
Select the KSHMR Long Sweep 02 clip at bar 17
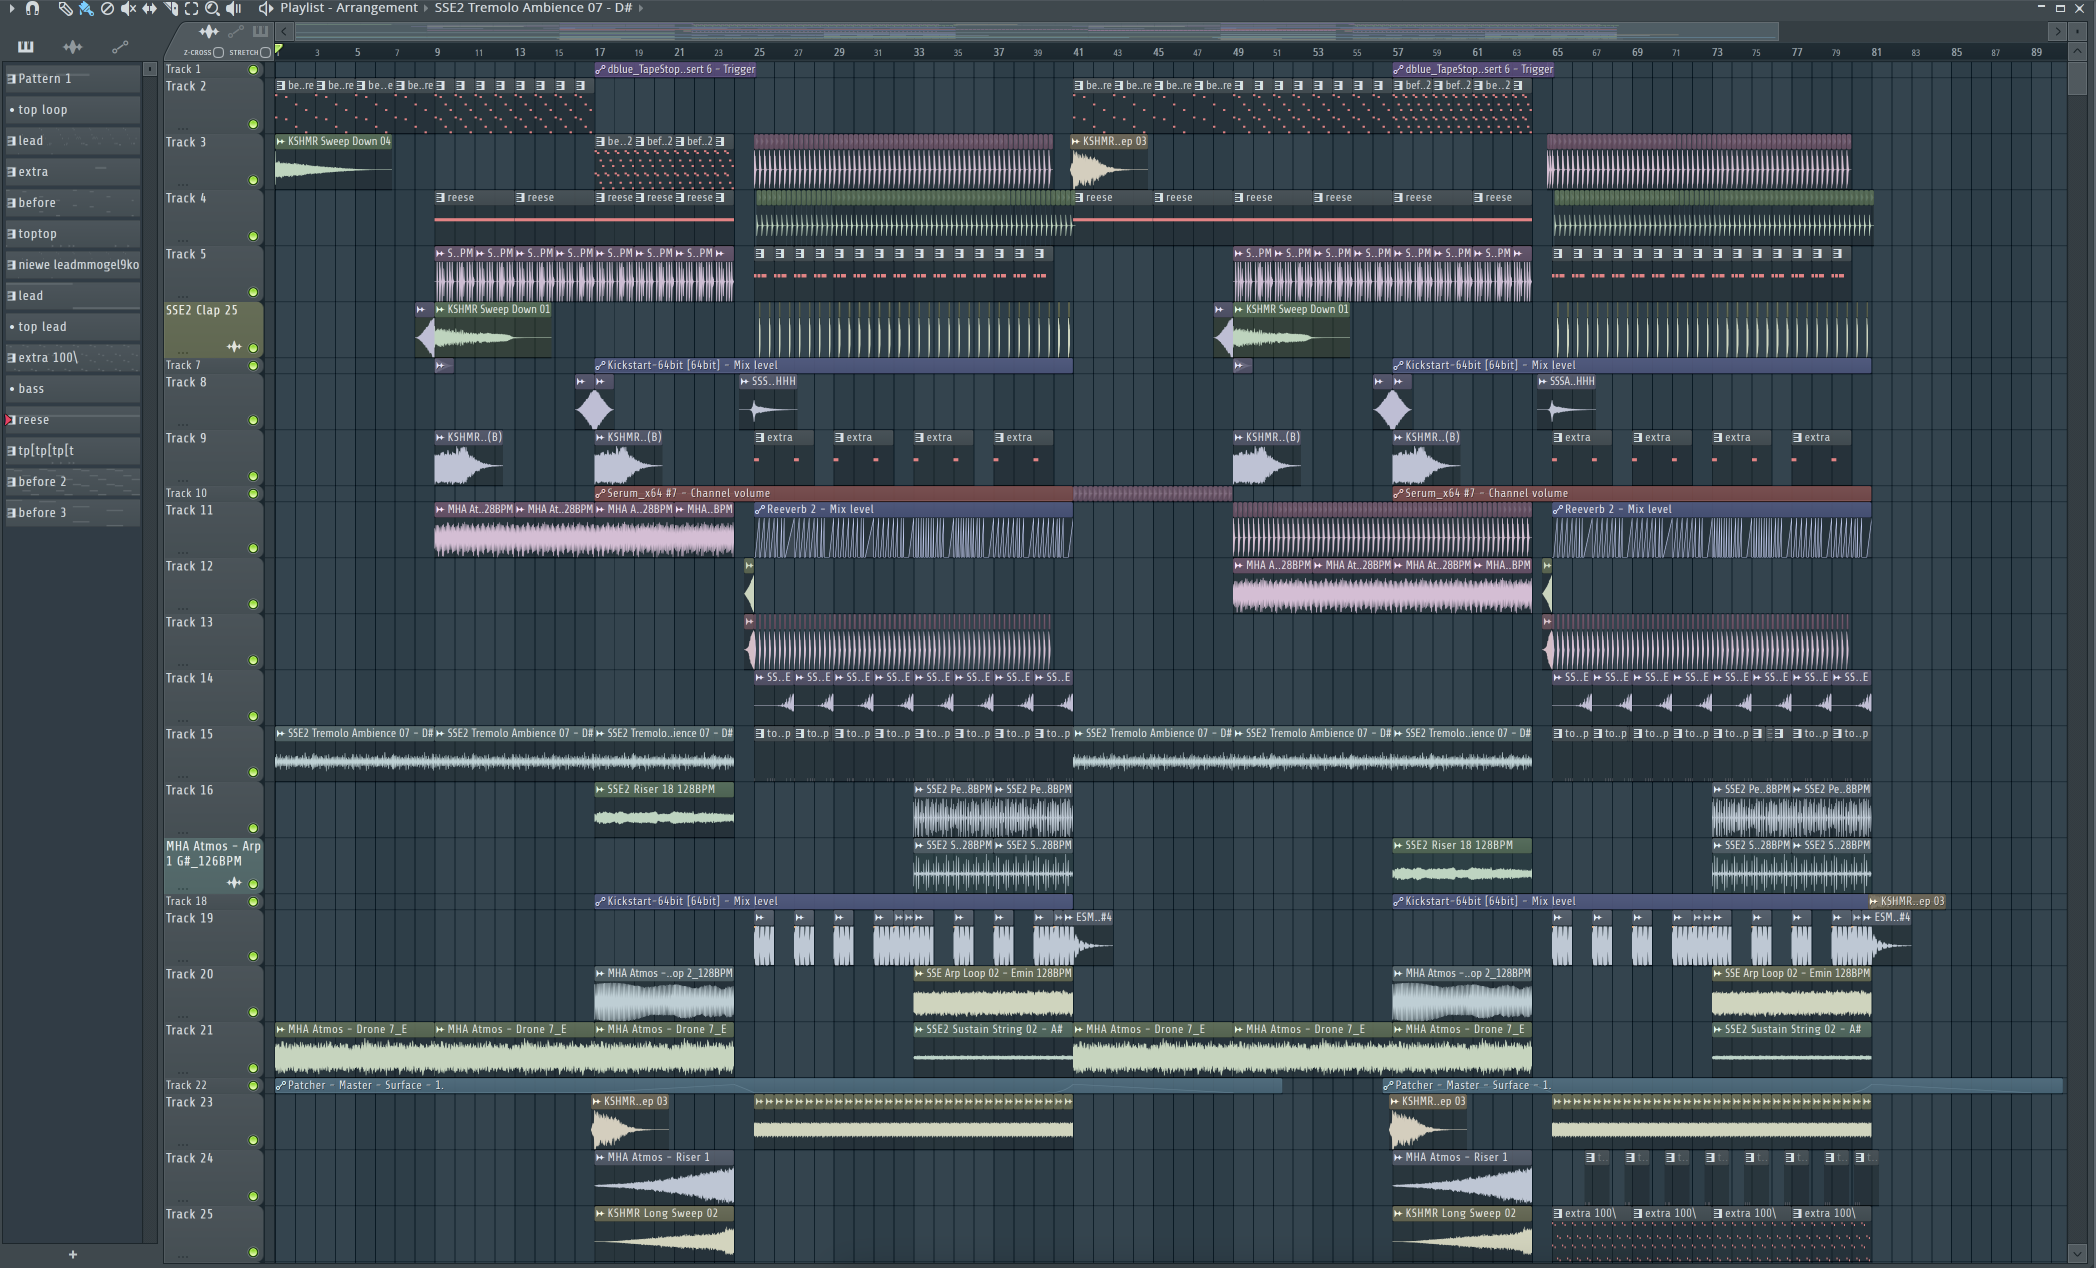tap(664, 1234)
